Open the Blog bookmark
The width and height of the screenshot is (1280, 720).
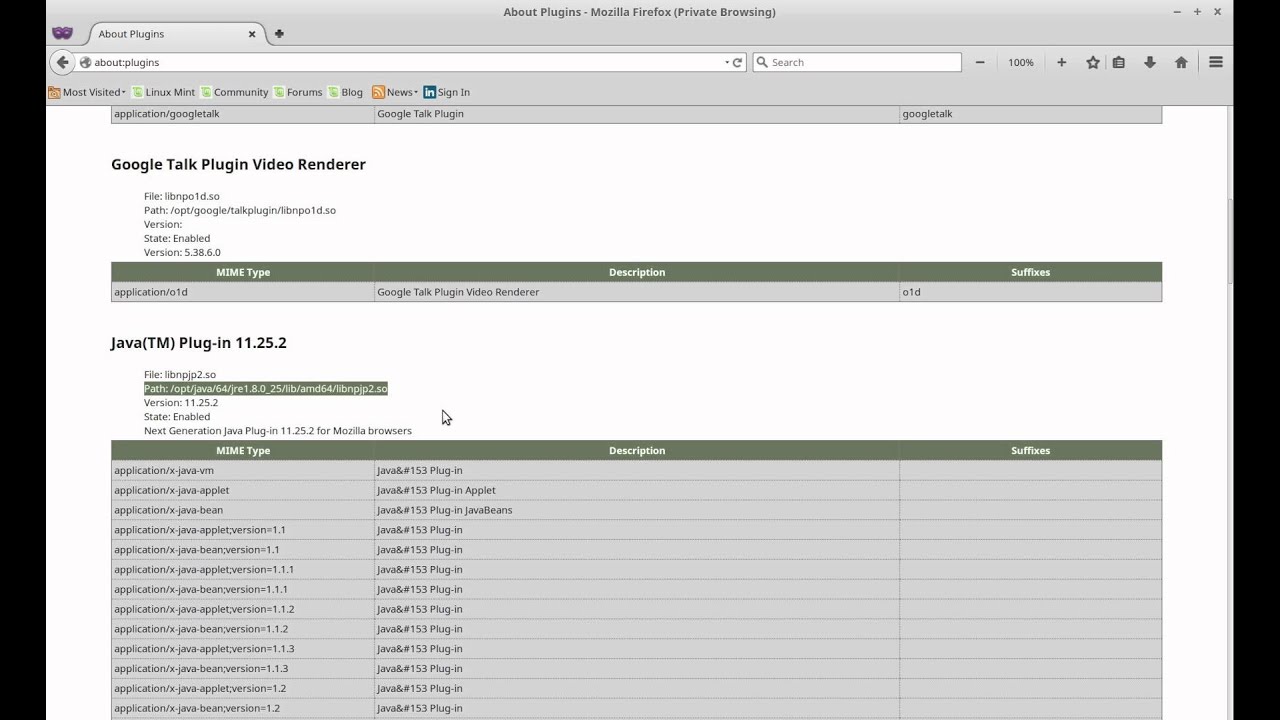coord(345,92)
